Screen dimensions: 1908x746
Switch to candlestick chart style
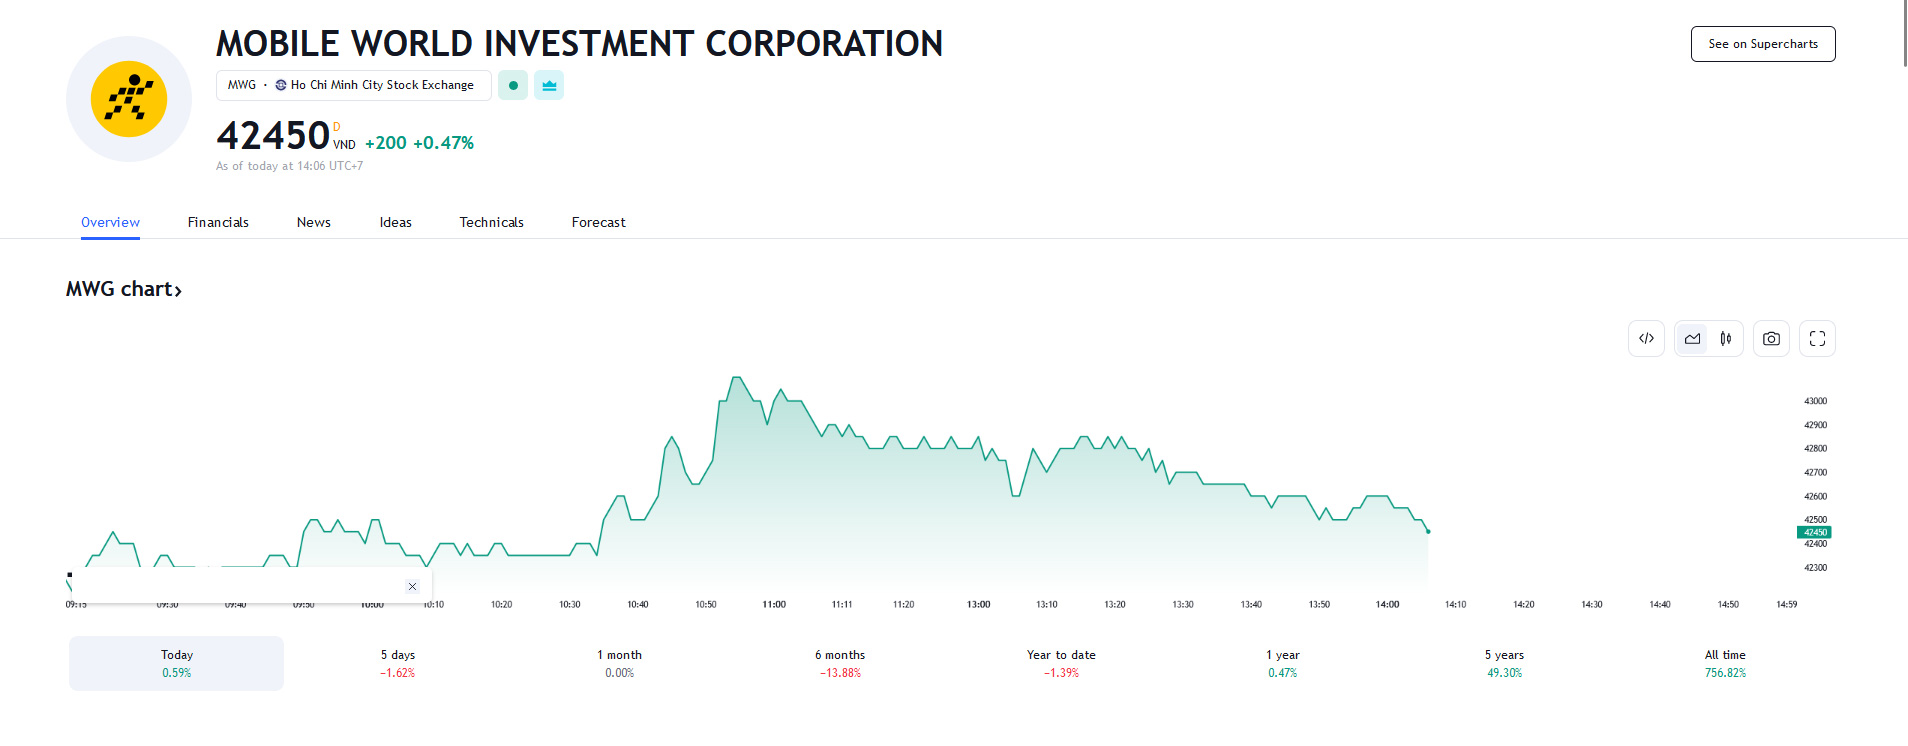tap(1726, 339)
